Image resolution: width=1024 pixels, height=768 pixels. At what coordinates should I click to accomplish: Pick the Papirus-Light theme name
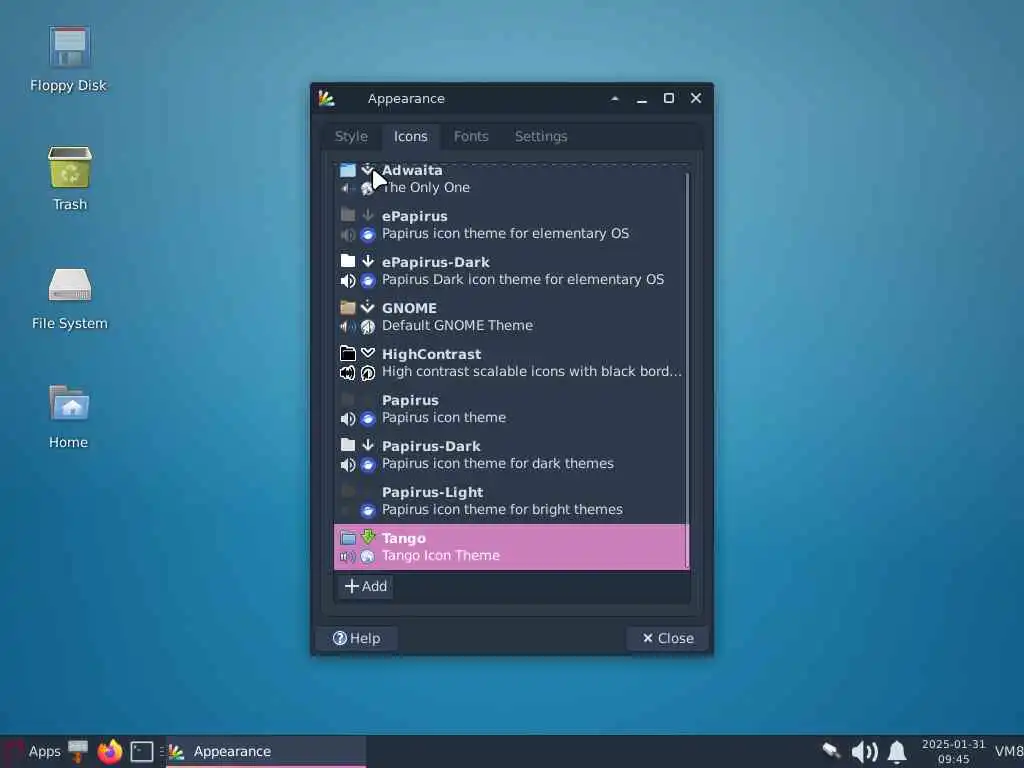(432, 492)
